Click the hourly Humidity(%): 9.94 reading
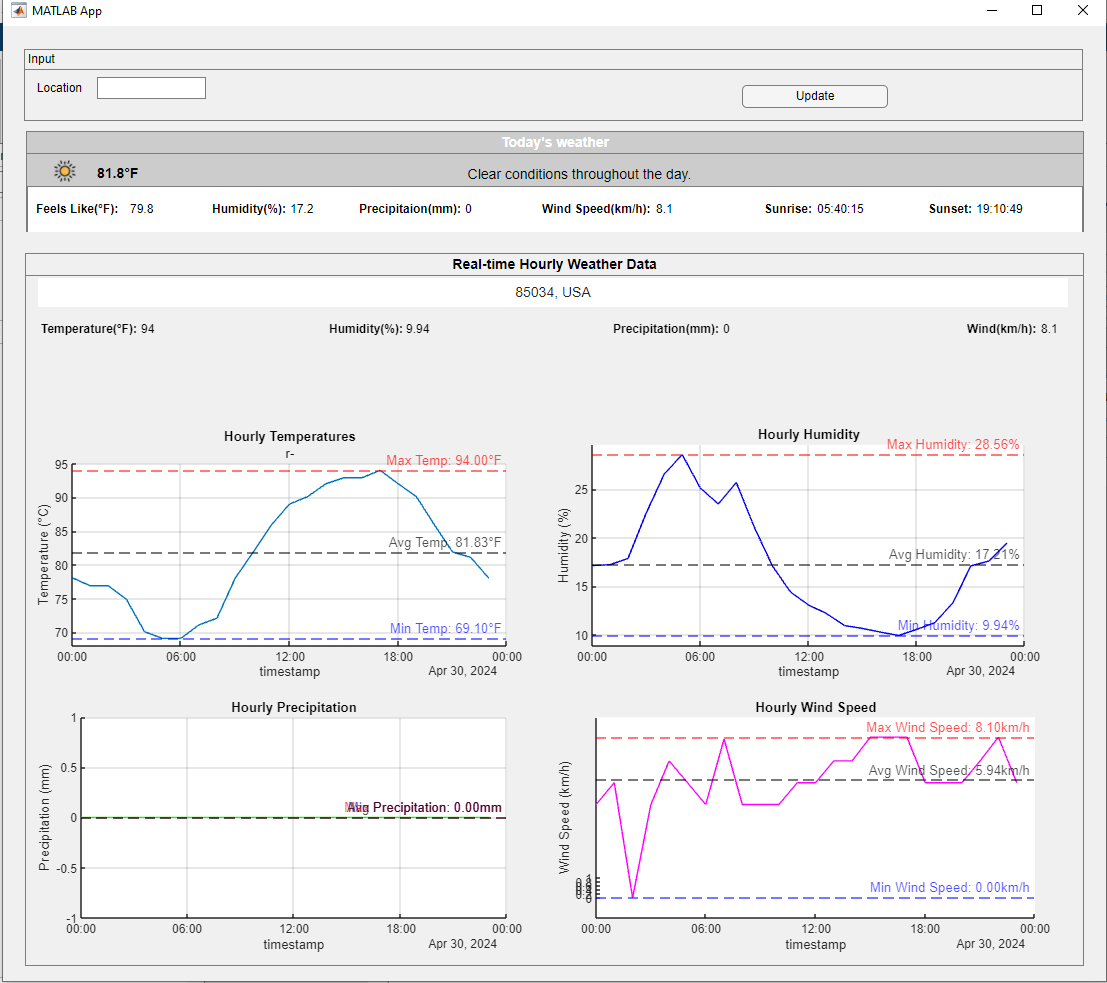1107x983 pixels. (379, 329)
